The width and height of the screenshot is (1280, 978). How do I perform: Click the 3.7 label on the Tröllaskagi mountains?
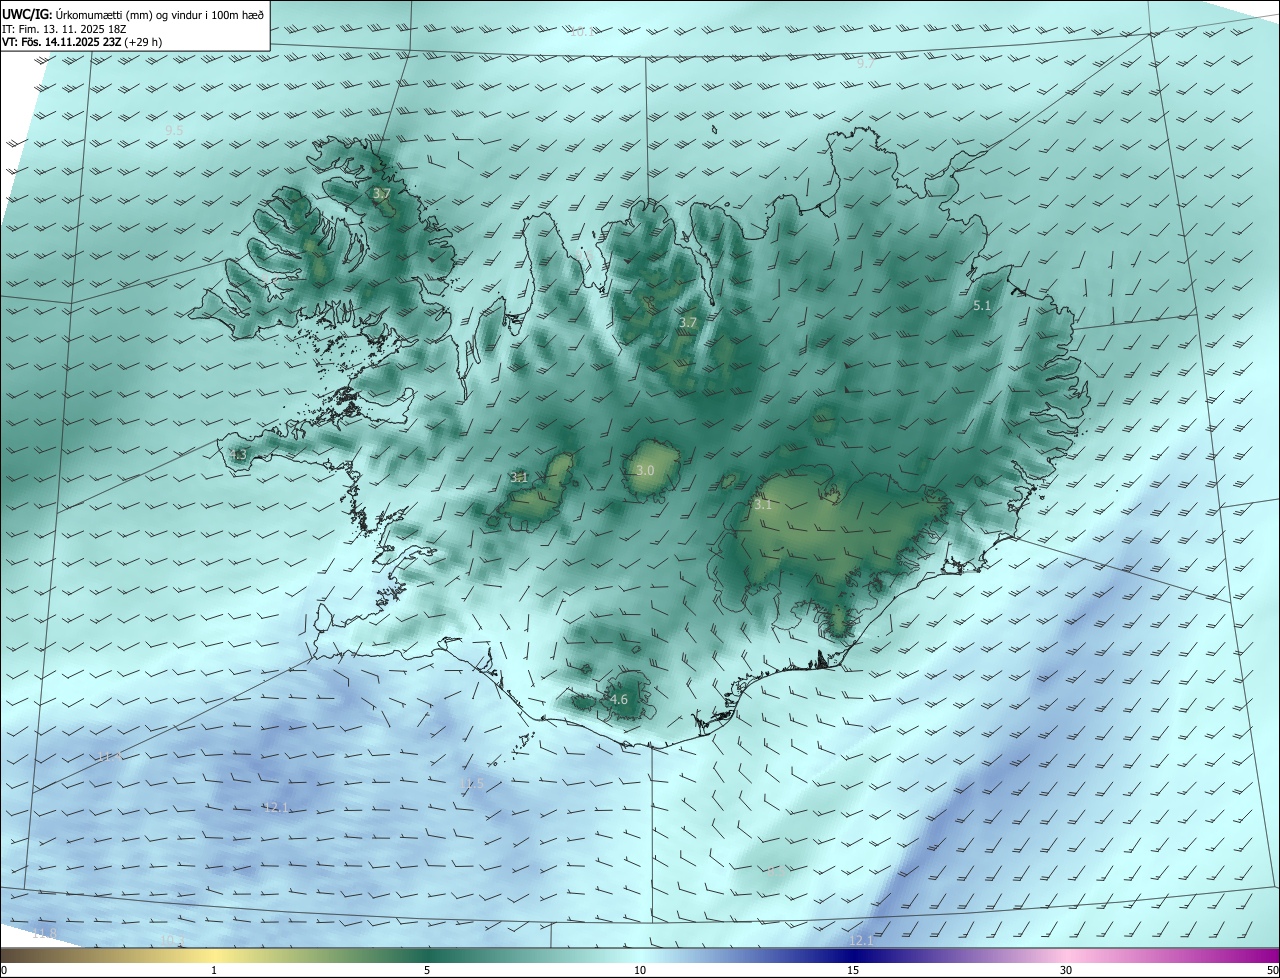point(687,323)
